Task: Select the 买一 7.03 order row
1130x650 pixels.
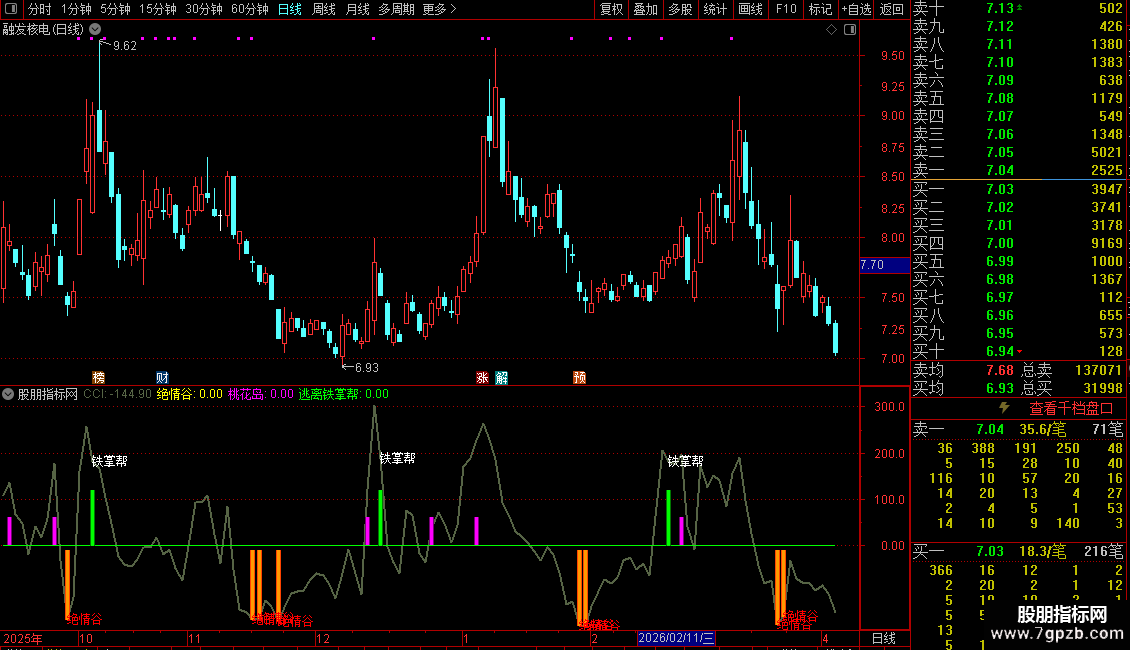Action: (1019, 189)
